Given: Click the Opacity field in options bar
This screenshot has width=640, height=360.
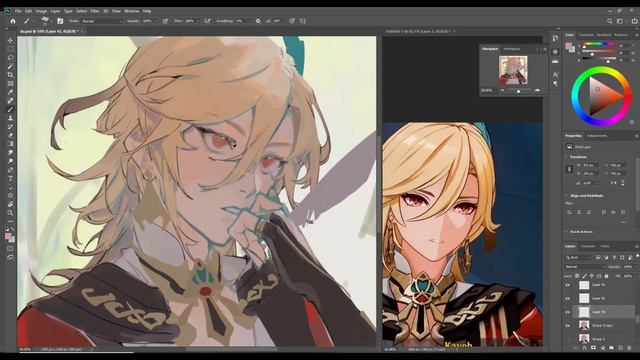Looking at the screenshot, I should pyautogui.click(x=147, y=21).
